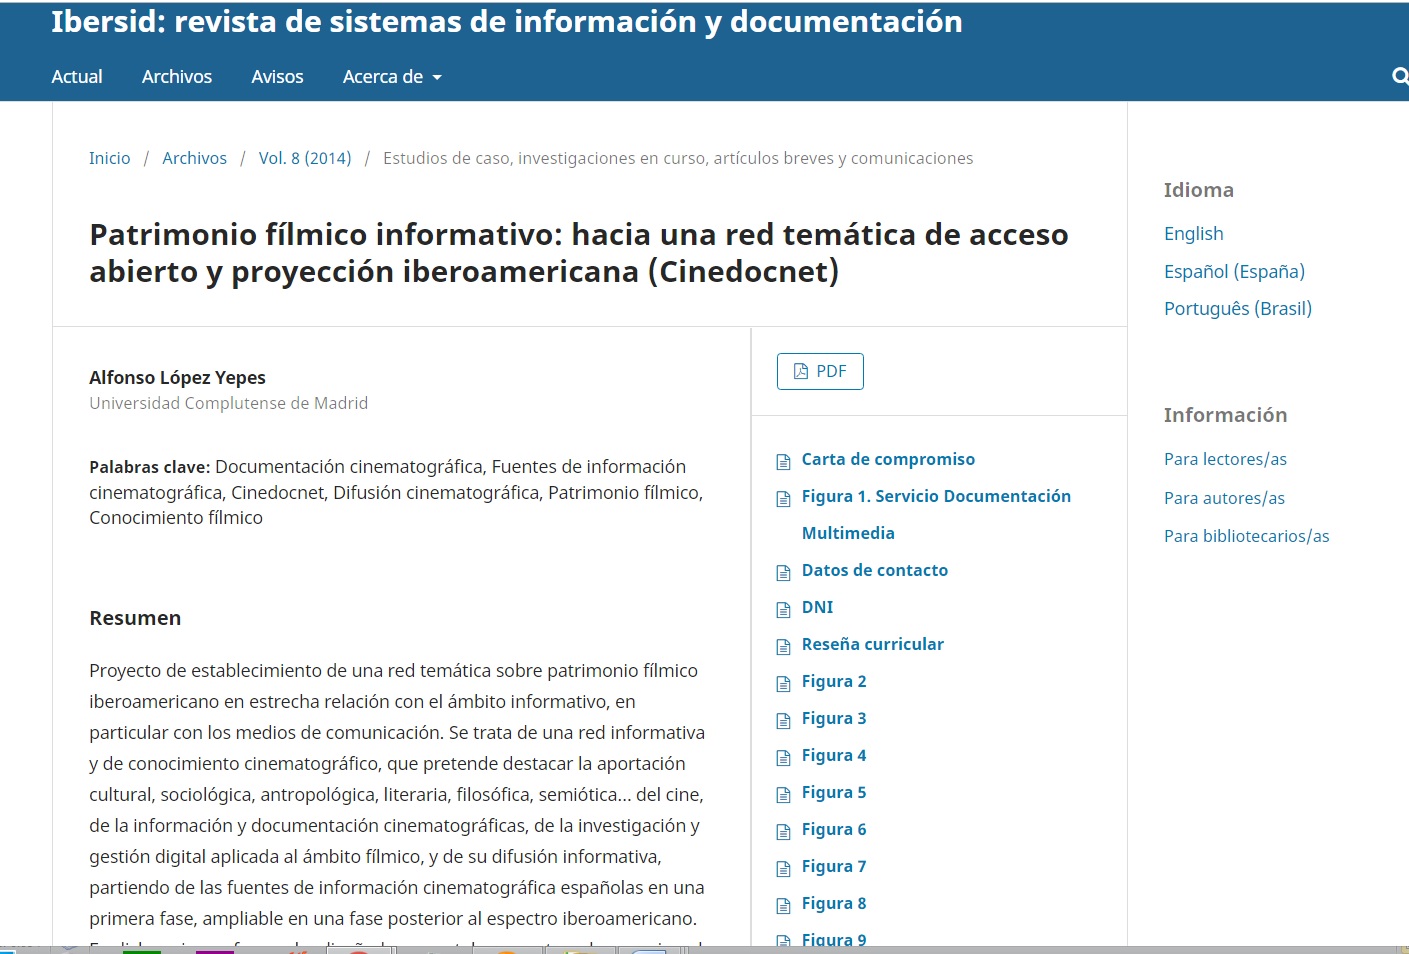Open Para lectores/as information link

click(x=1226, y=459)
